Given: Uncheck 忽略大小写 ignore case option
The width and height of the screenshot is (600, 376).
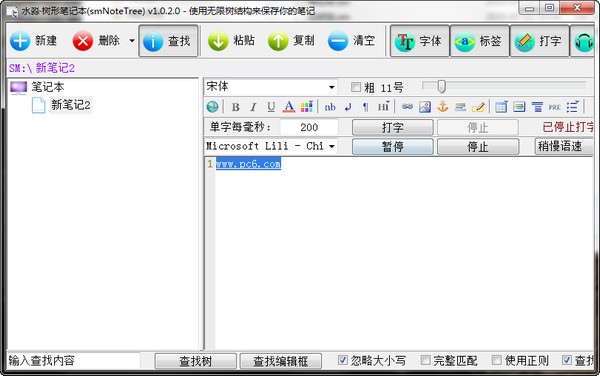Looking at the screenshot, I should (342, 360).
